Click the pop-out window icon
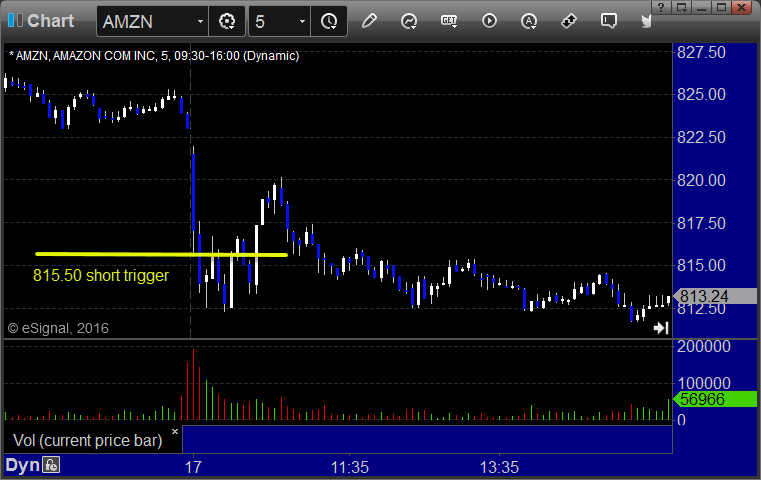 681,7
